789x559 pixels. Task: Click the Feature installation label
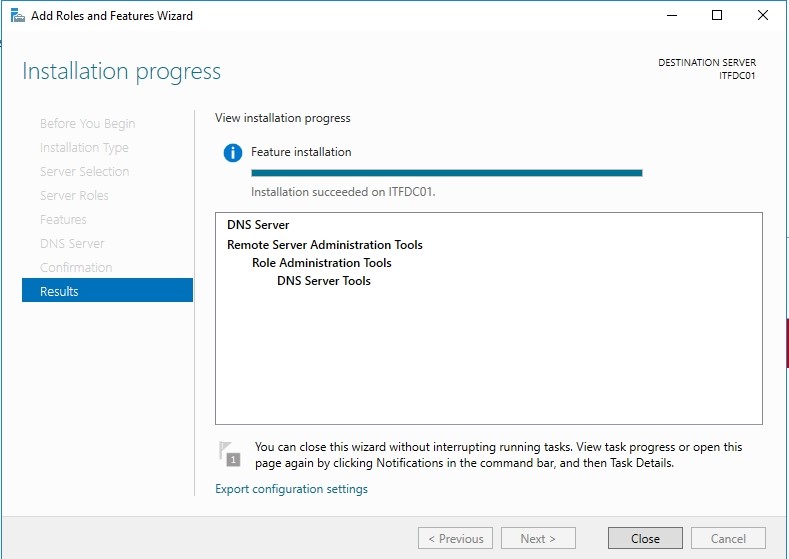(301, 152)
